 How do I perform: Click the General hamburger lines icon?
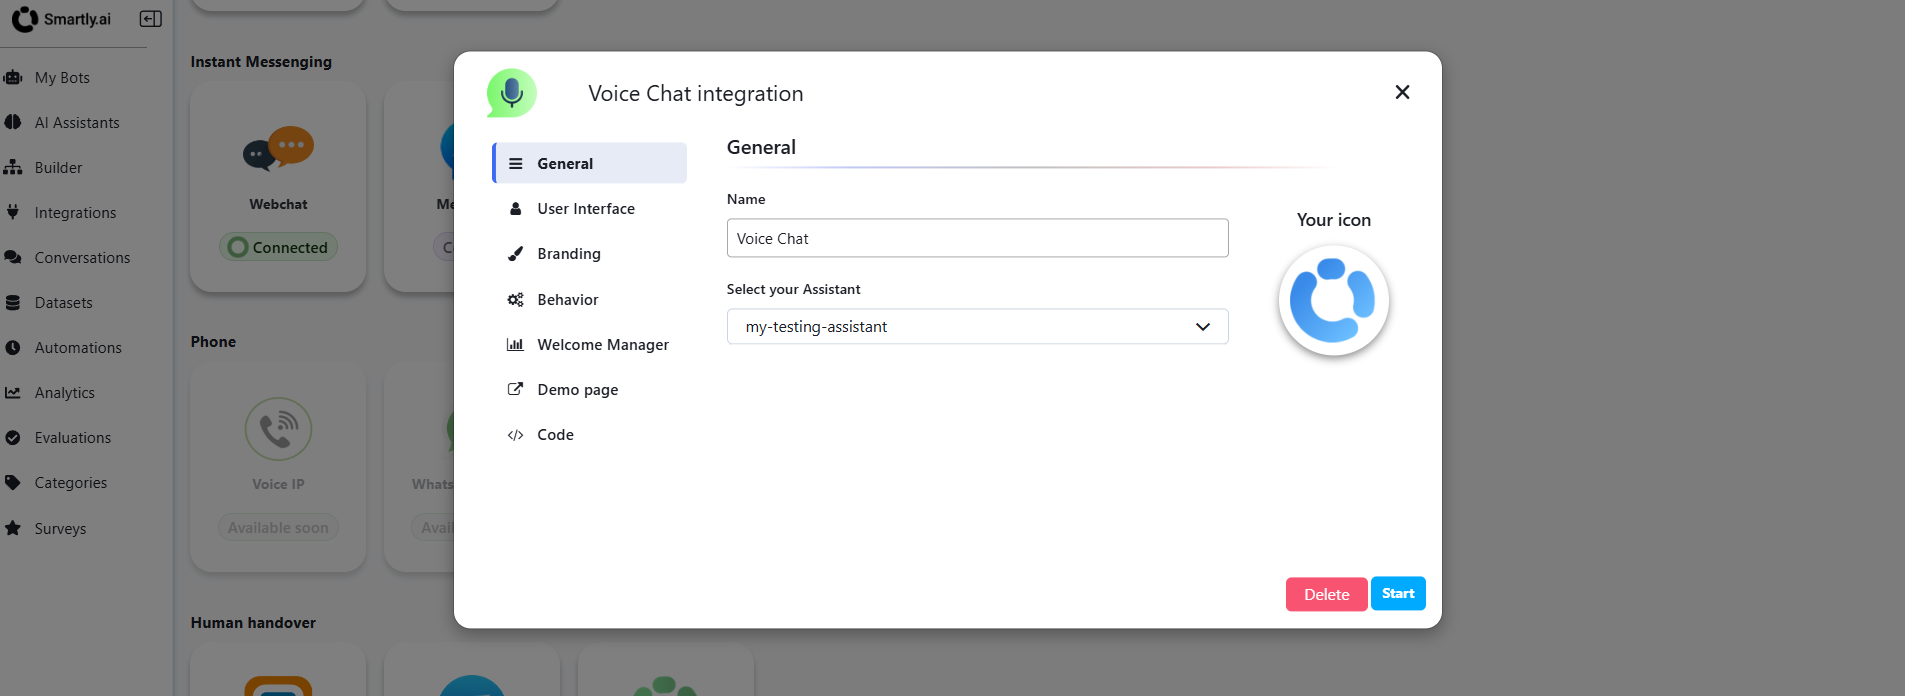(x=516, y=163)
